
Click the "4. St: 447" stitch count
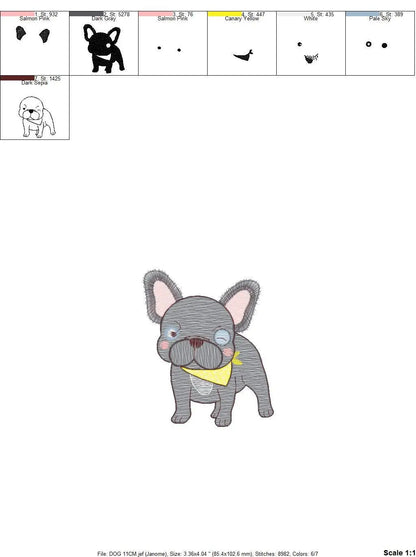(x=253, y=14)
